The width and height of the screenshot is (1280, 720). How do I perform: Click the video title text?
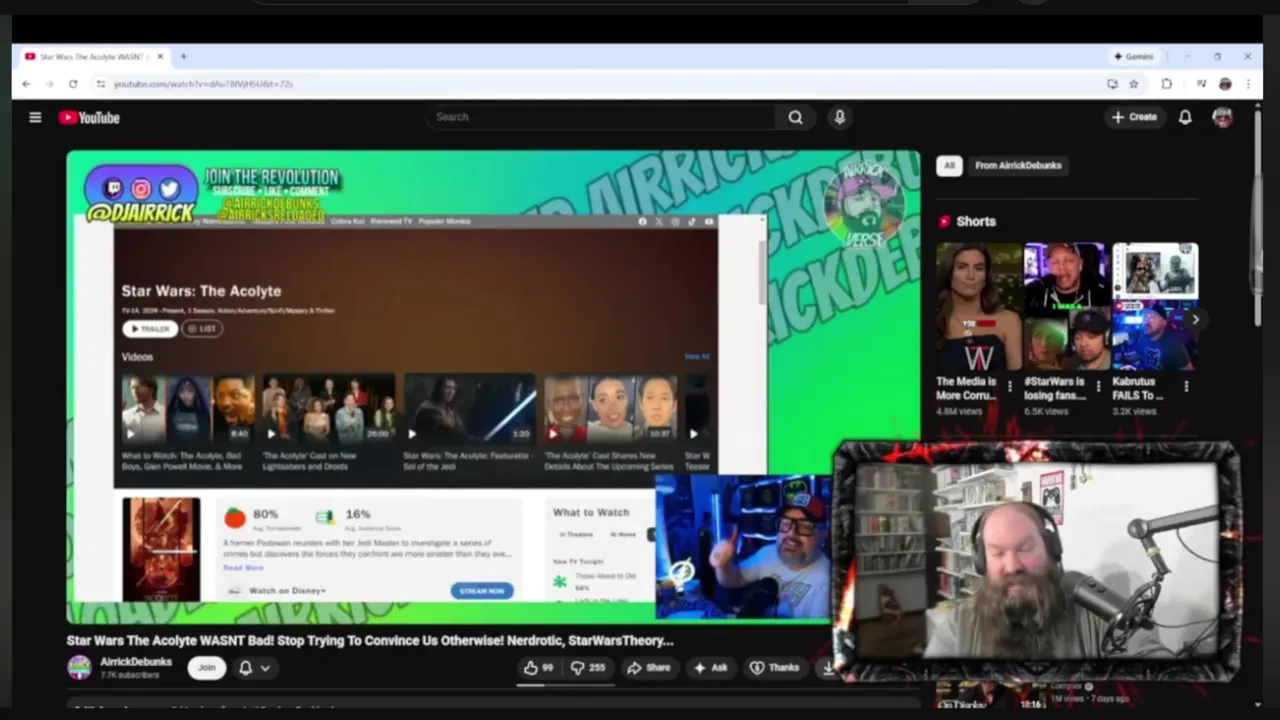[x=370, y=640]
